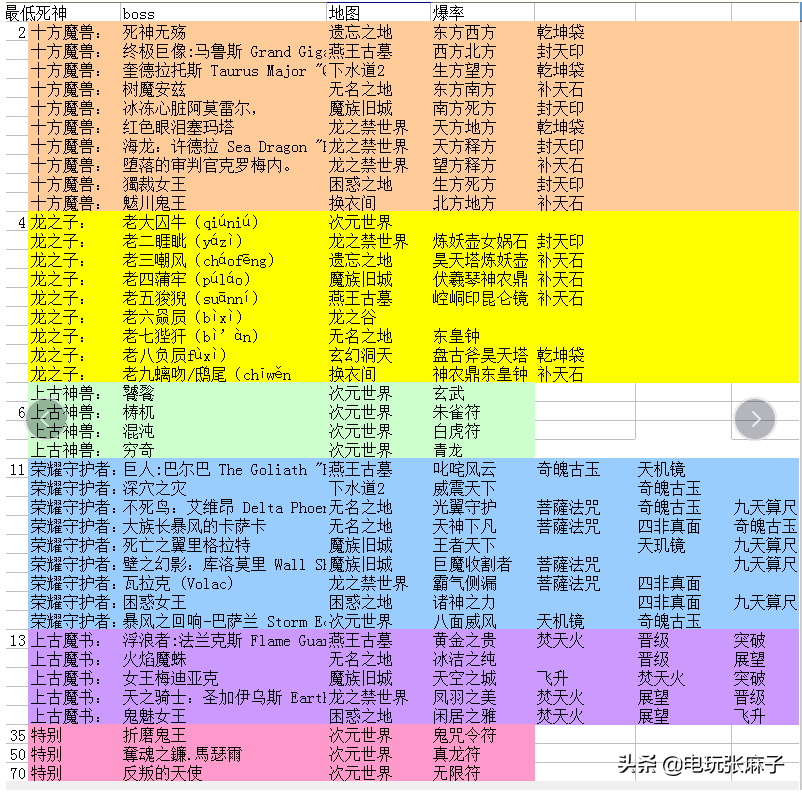Select the 闲居之雅 drop cell
The width and height of the screenshot is (802, 792).
[464, 716]
